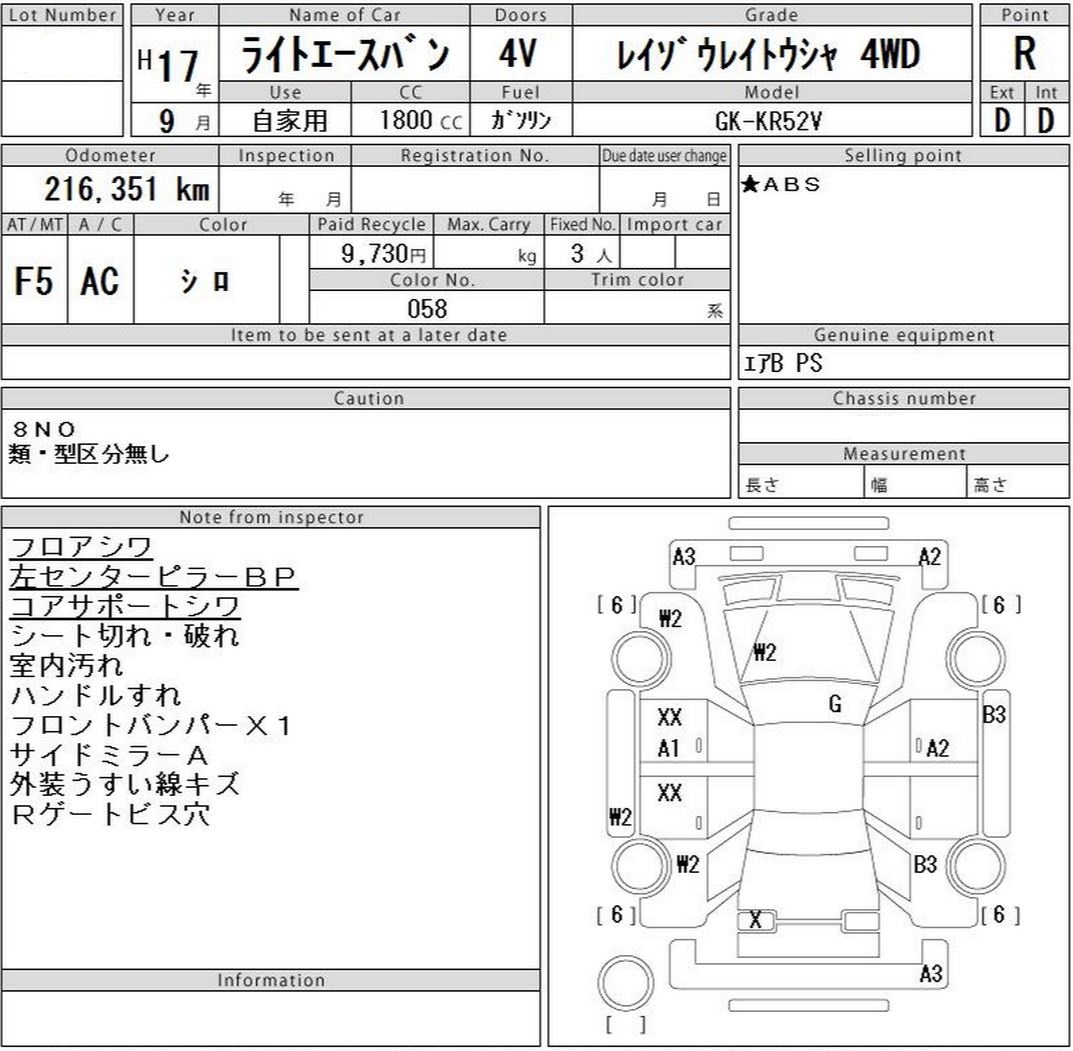Select the exterior grade D under Ext

[1002, 120]
